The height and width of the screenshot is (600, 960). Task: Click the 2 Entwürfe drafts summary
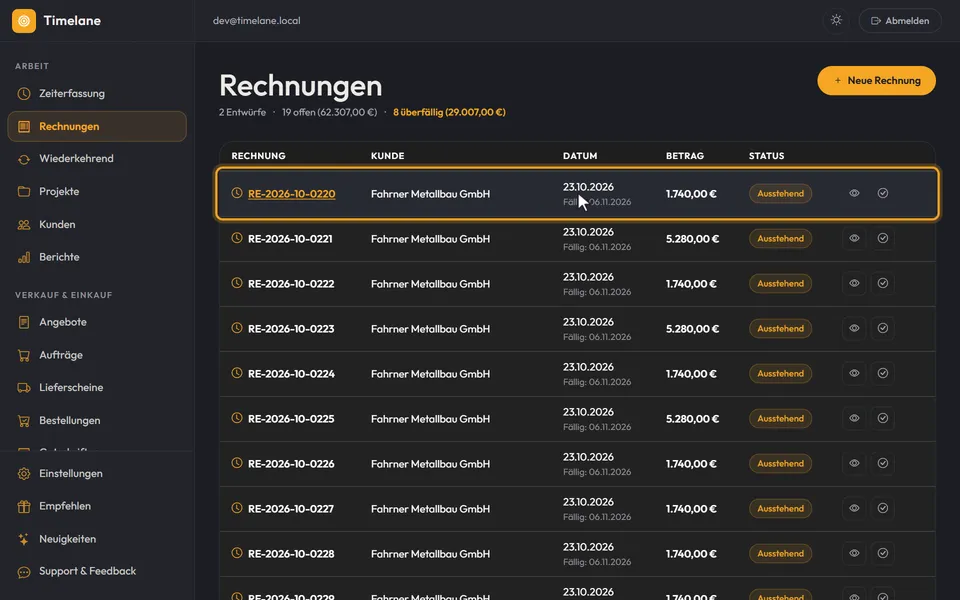click(x=242, y=112)
